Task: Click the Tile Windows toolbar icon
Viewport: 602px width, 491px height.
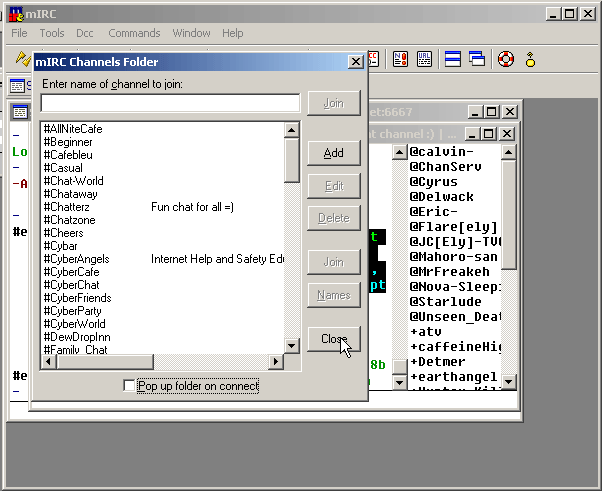Action: coord(453,59)
